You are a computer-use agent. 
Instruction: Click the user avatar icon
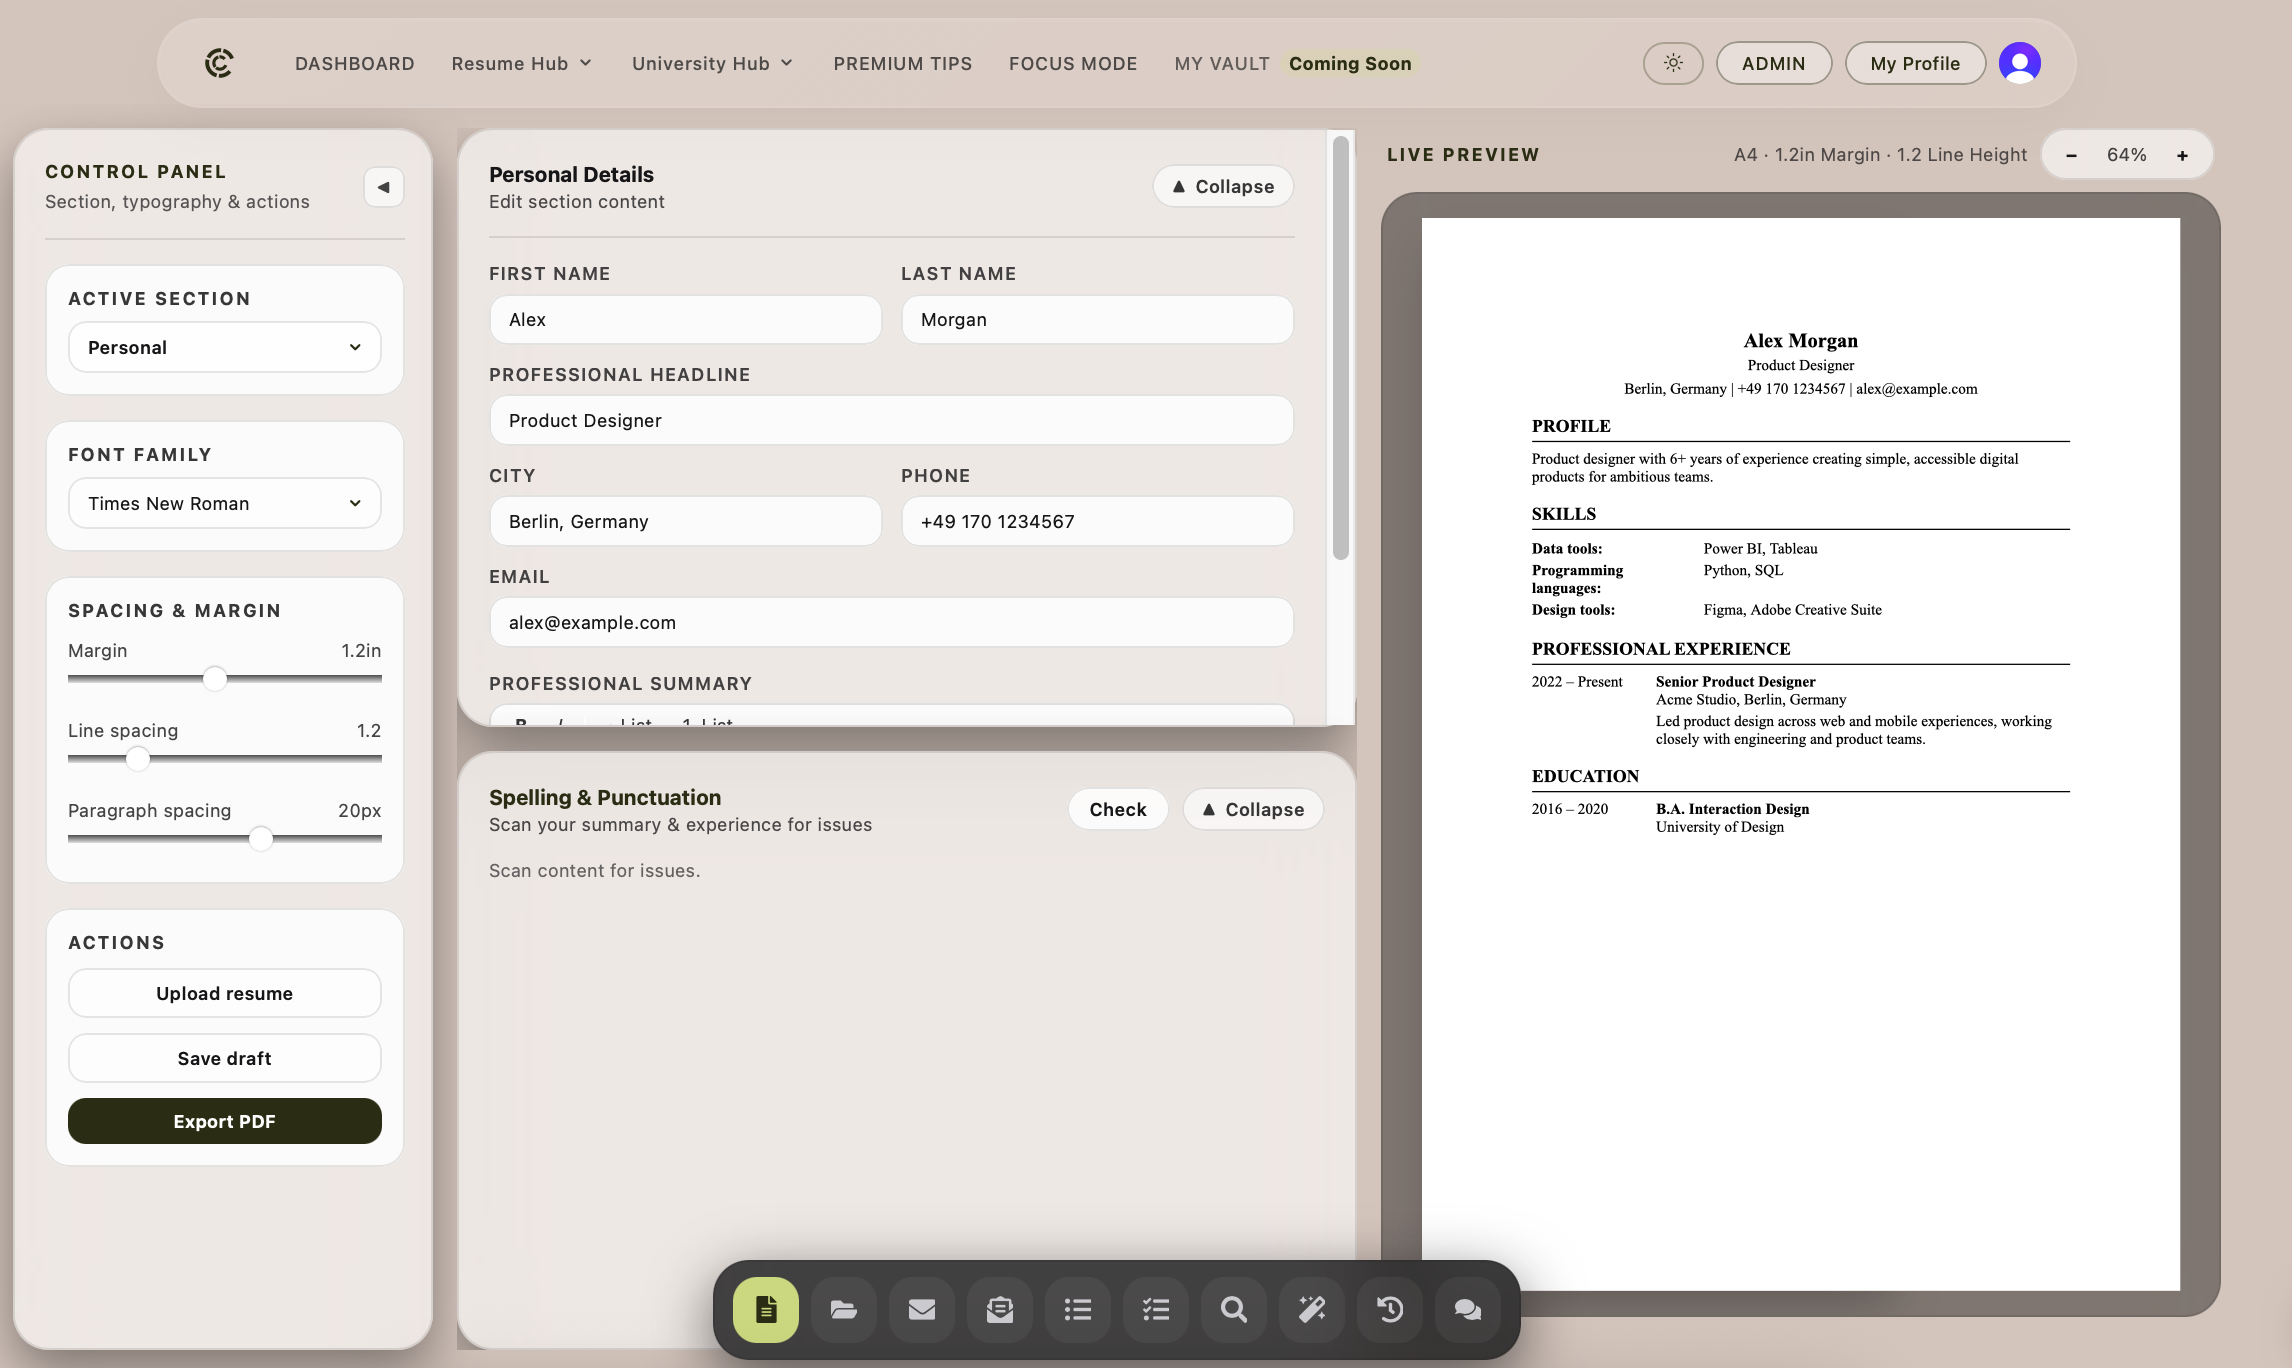pos(2020,63)
